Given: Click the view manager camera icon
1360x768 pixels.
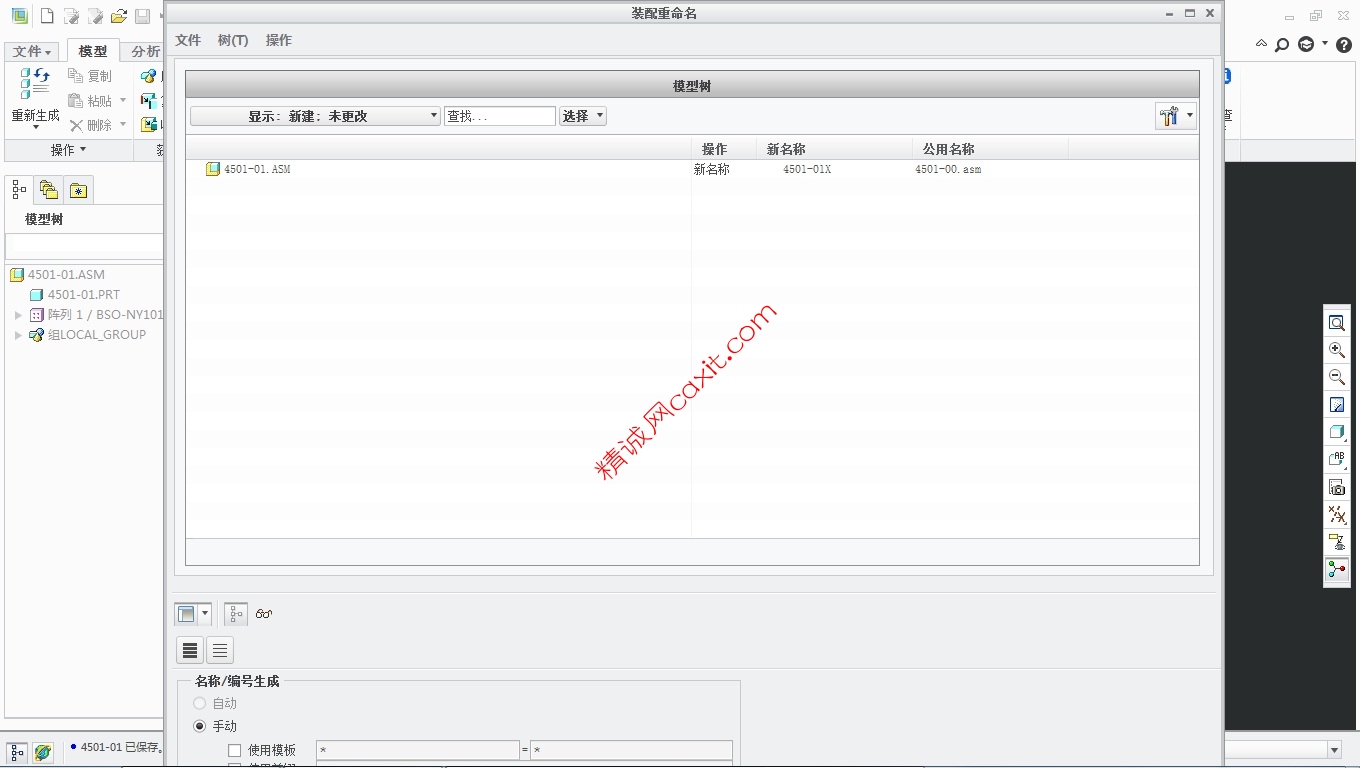Looking at the screenshot, I should click(1337, 487).
